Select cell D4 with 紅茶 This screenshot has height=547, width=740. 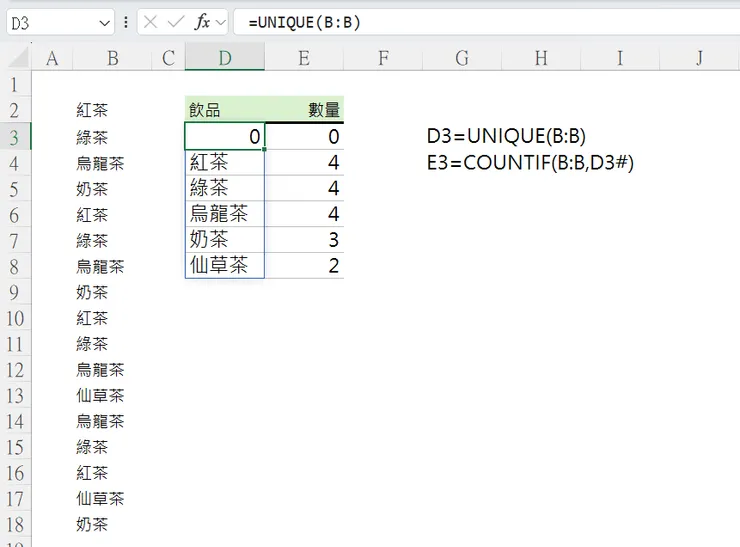click(225, 163)
